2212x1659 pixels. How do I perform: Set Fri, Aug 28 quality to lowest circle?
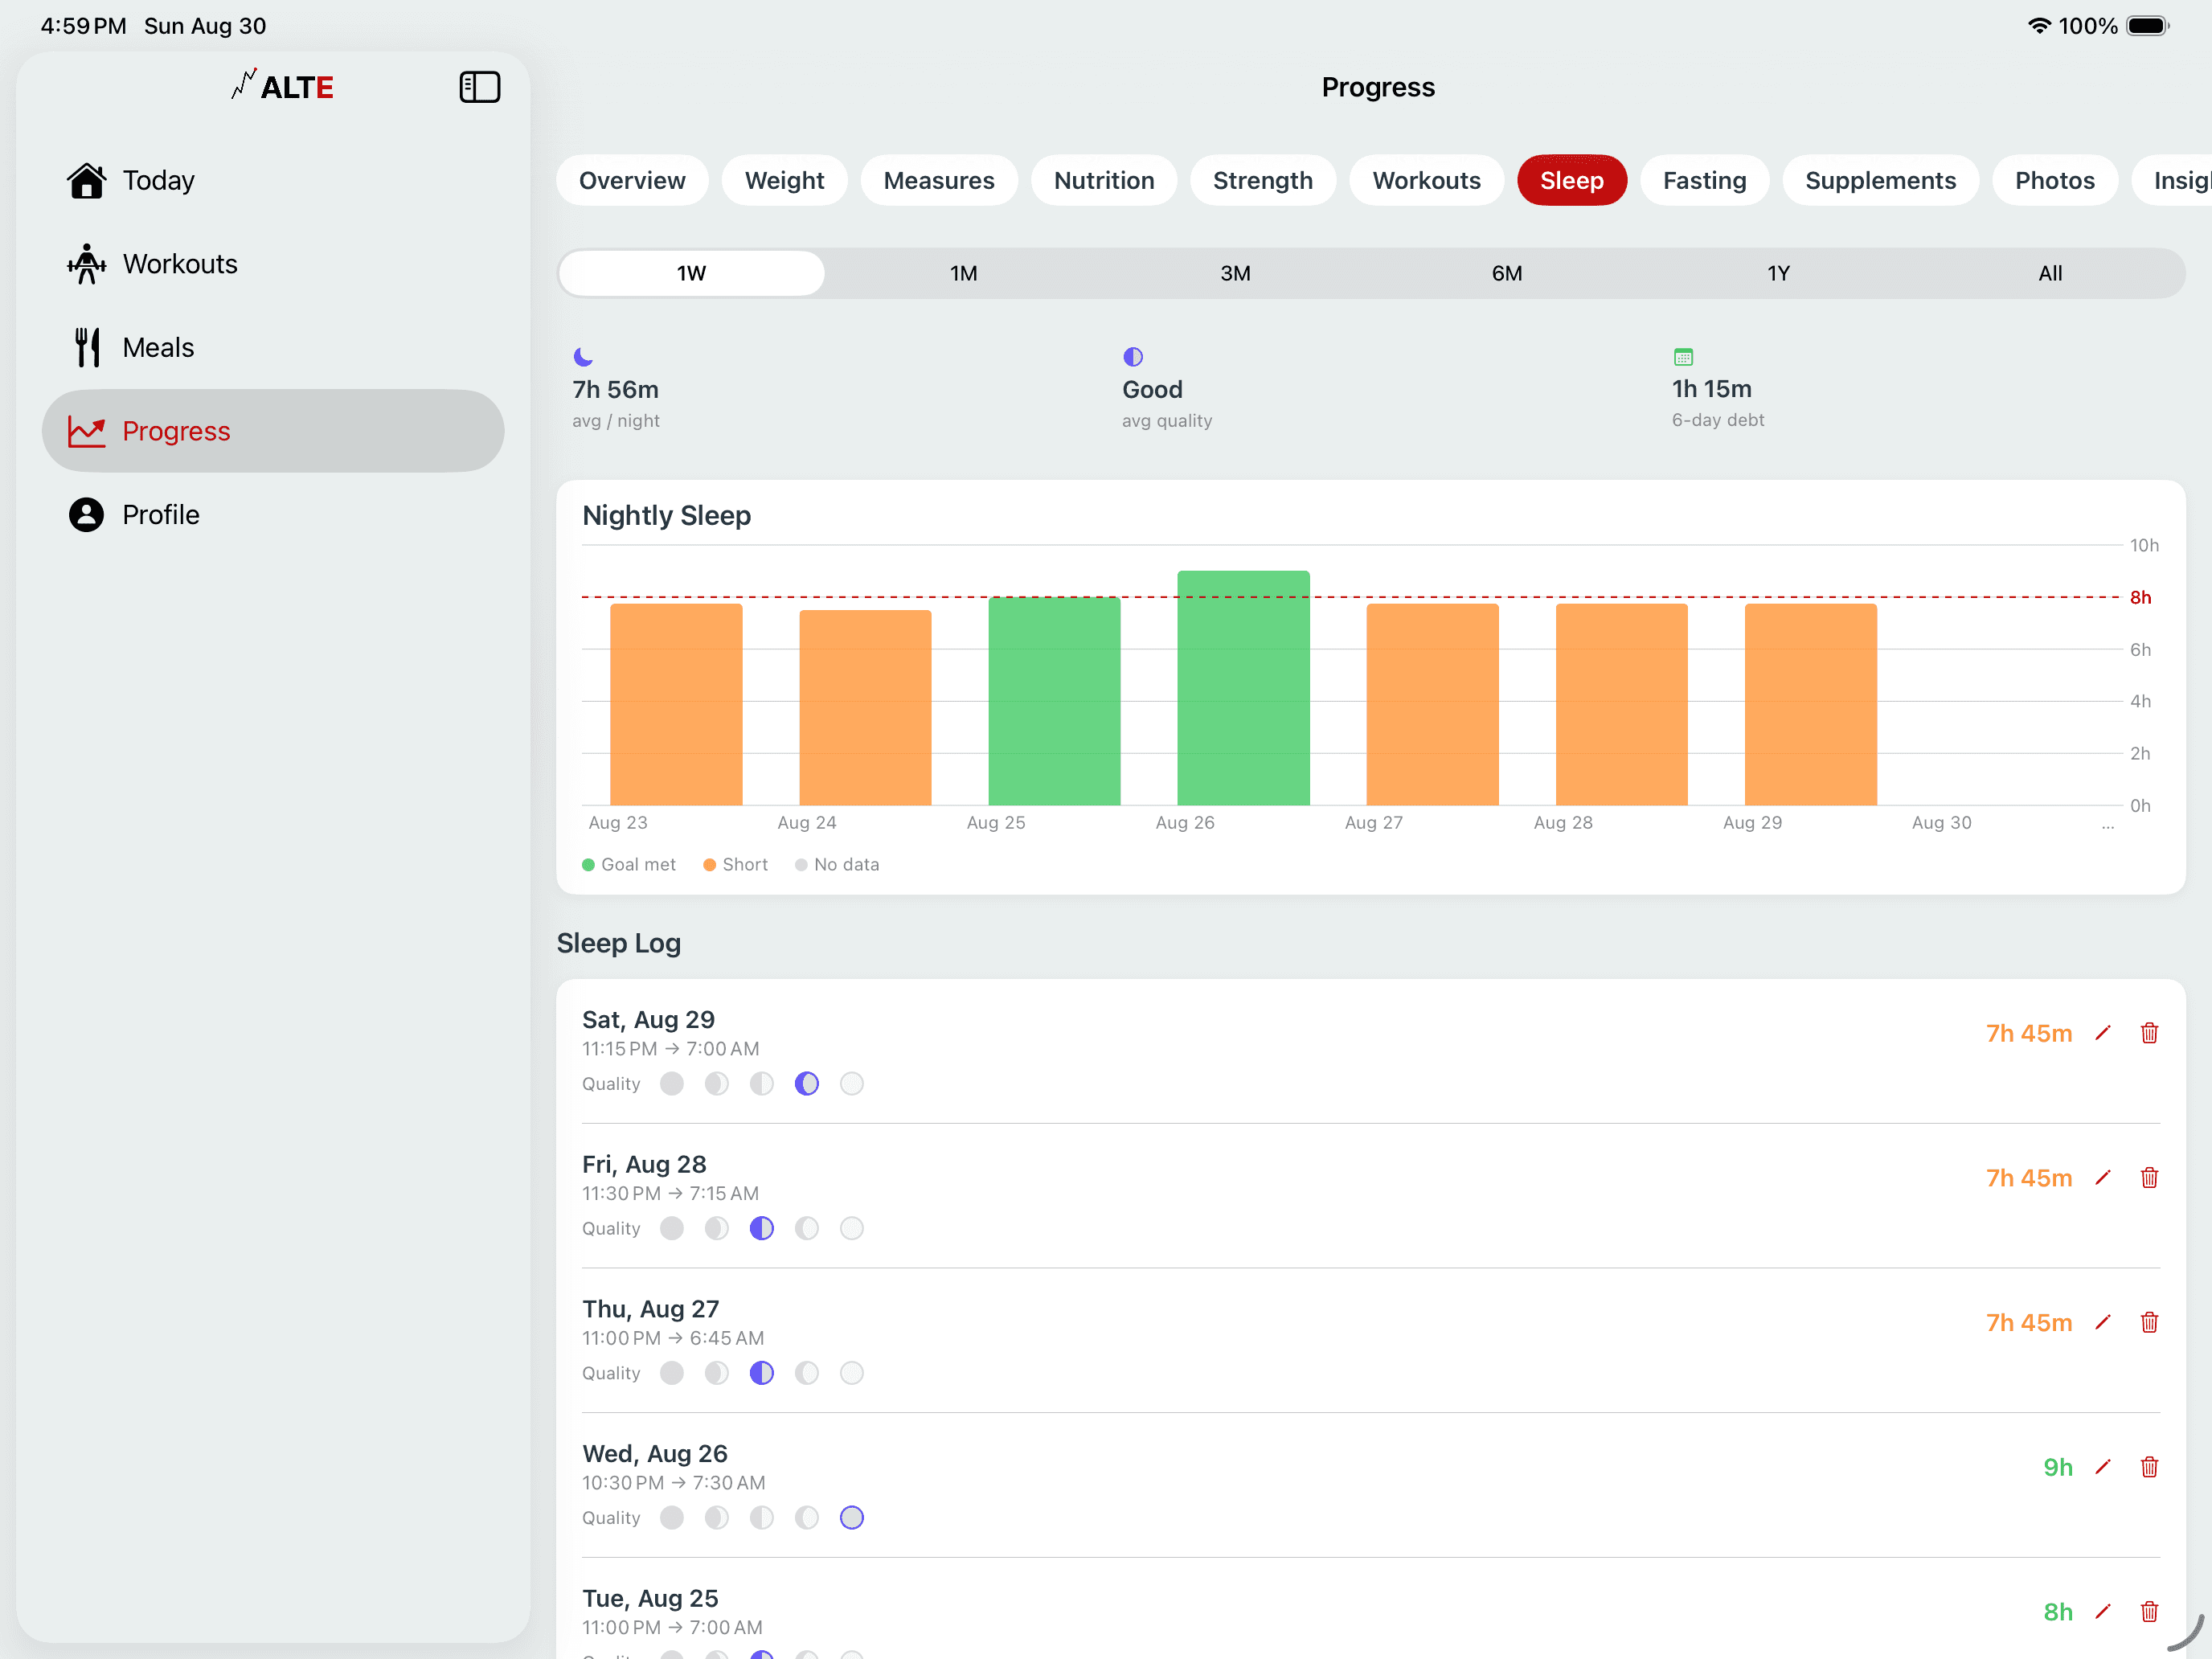click(671, 1229)
